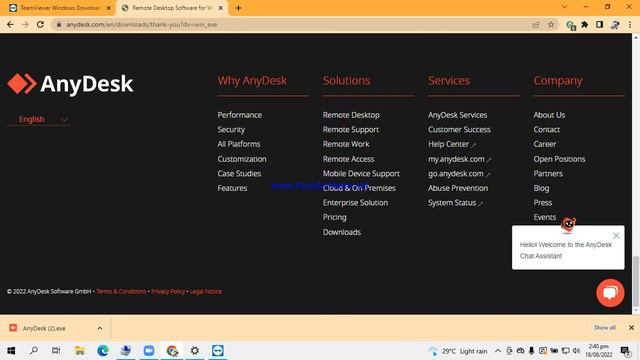Open the Contact link
640x360 pixels.
(x=547, y=129)
